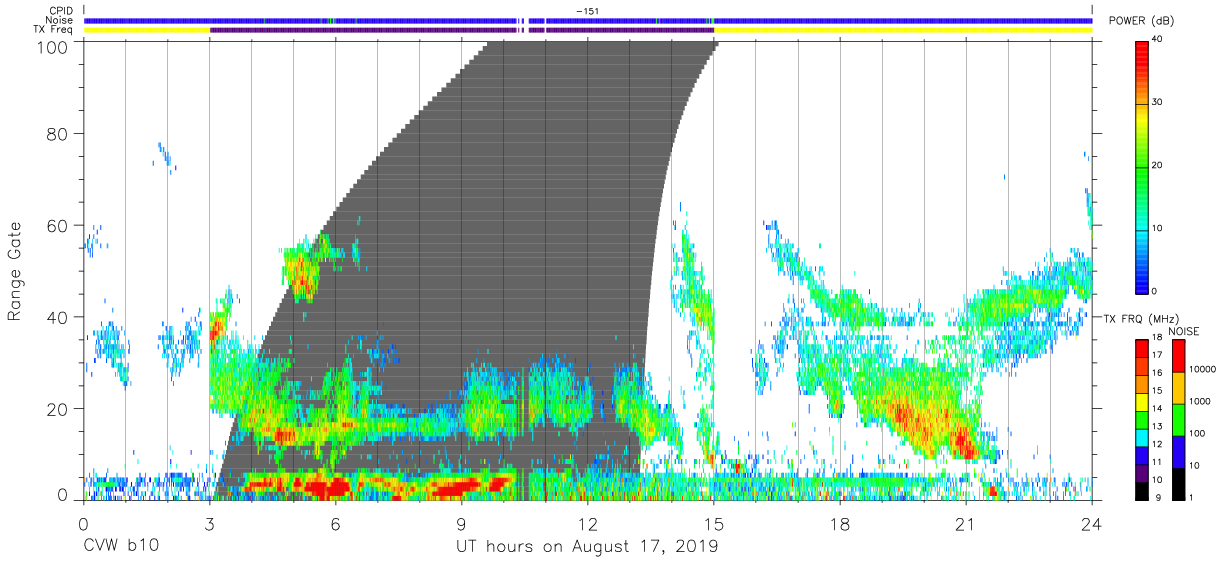Click the purple section of the TX Freq strip
This screenshot has height=567, width=1228.
(461, 30)
